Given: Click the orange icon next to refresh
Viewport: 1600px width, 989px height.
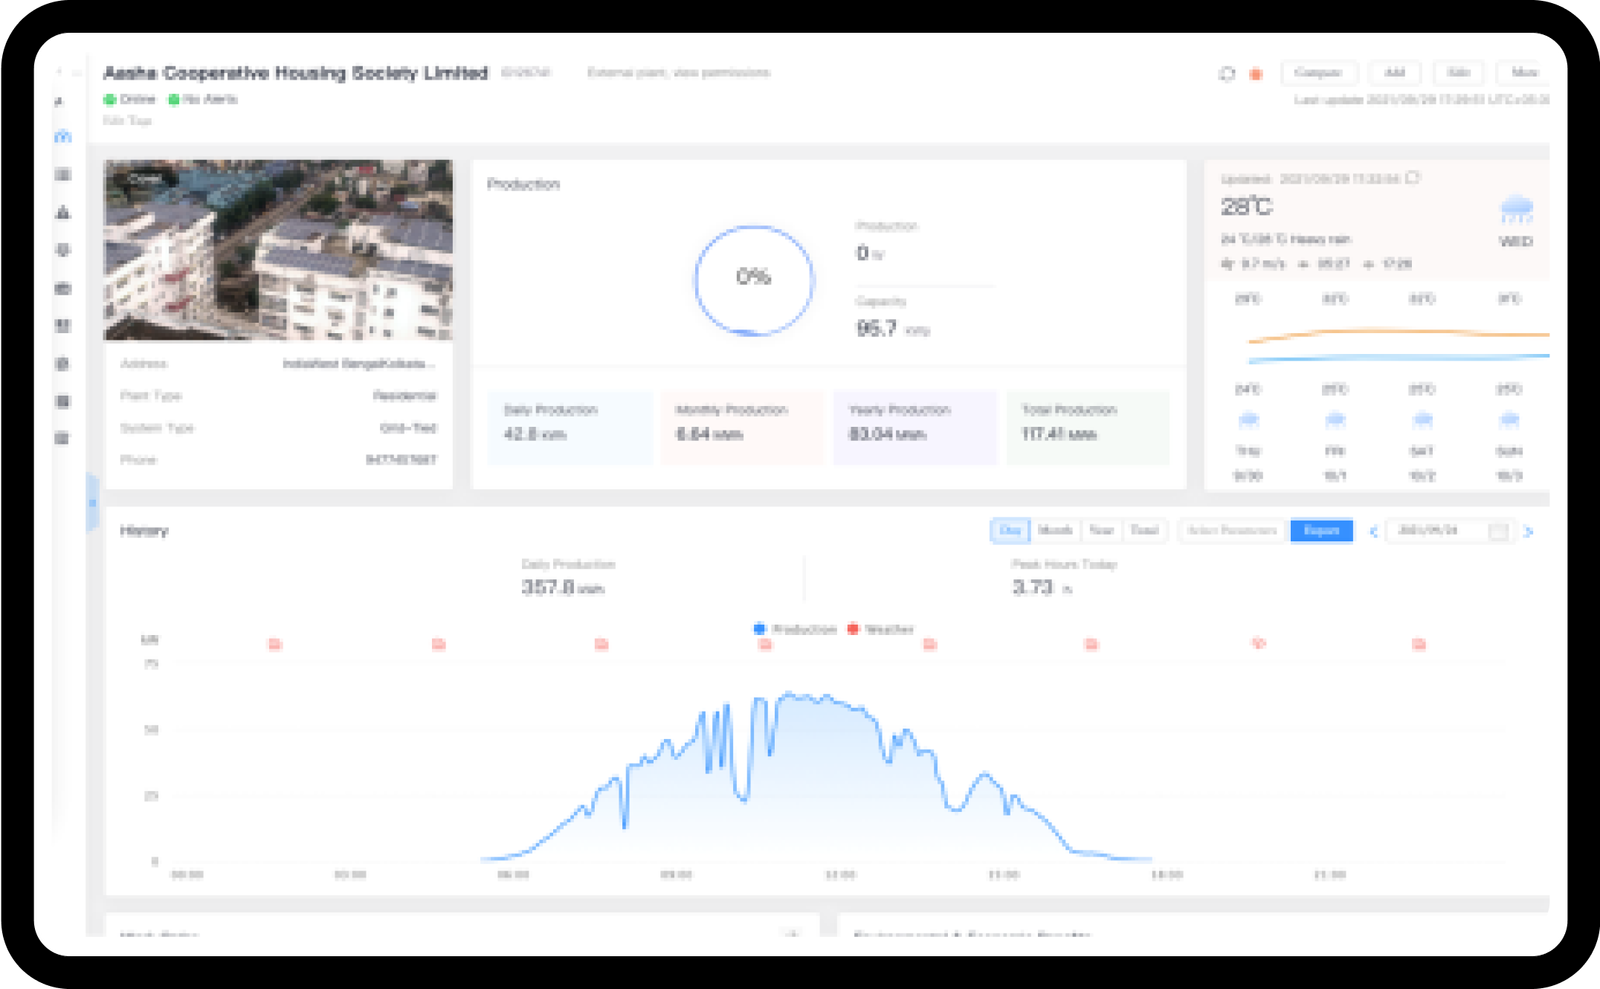Looking at the screenshot, I should [1256, 74].
